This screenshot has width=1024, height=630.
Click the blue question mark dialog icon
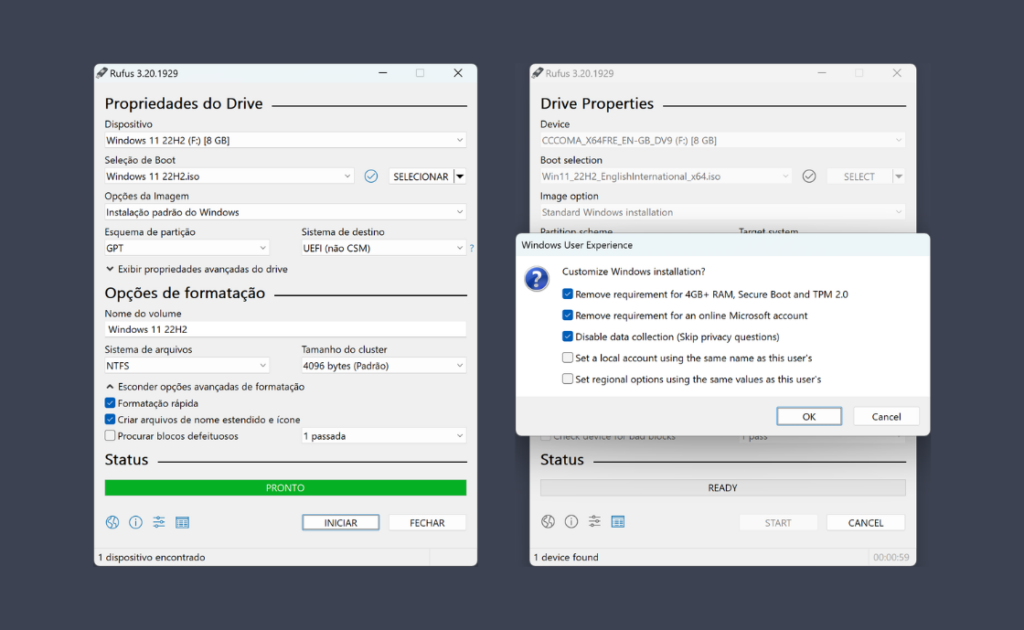point(537,279)
